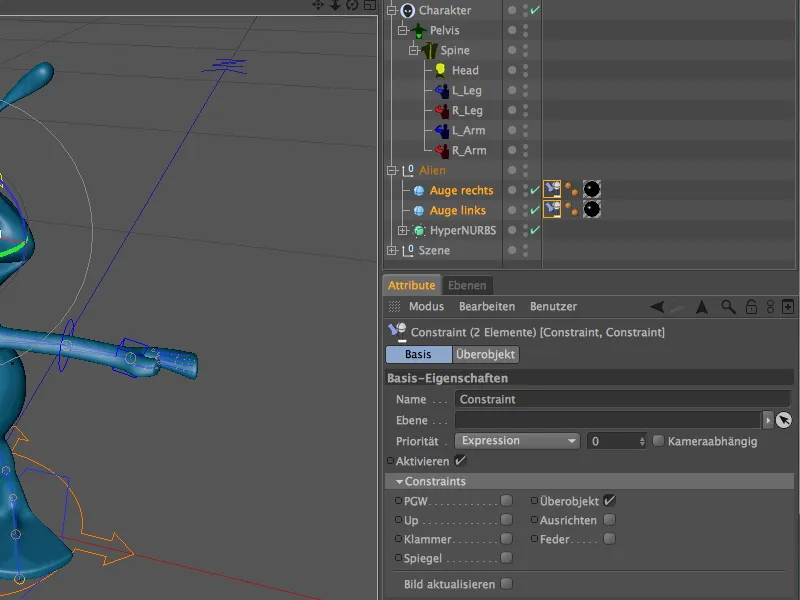Click the Charakter object icon
Image resolution: width=800 pixels, height=600 pixels.
[x=407, y=10]
